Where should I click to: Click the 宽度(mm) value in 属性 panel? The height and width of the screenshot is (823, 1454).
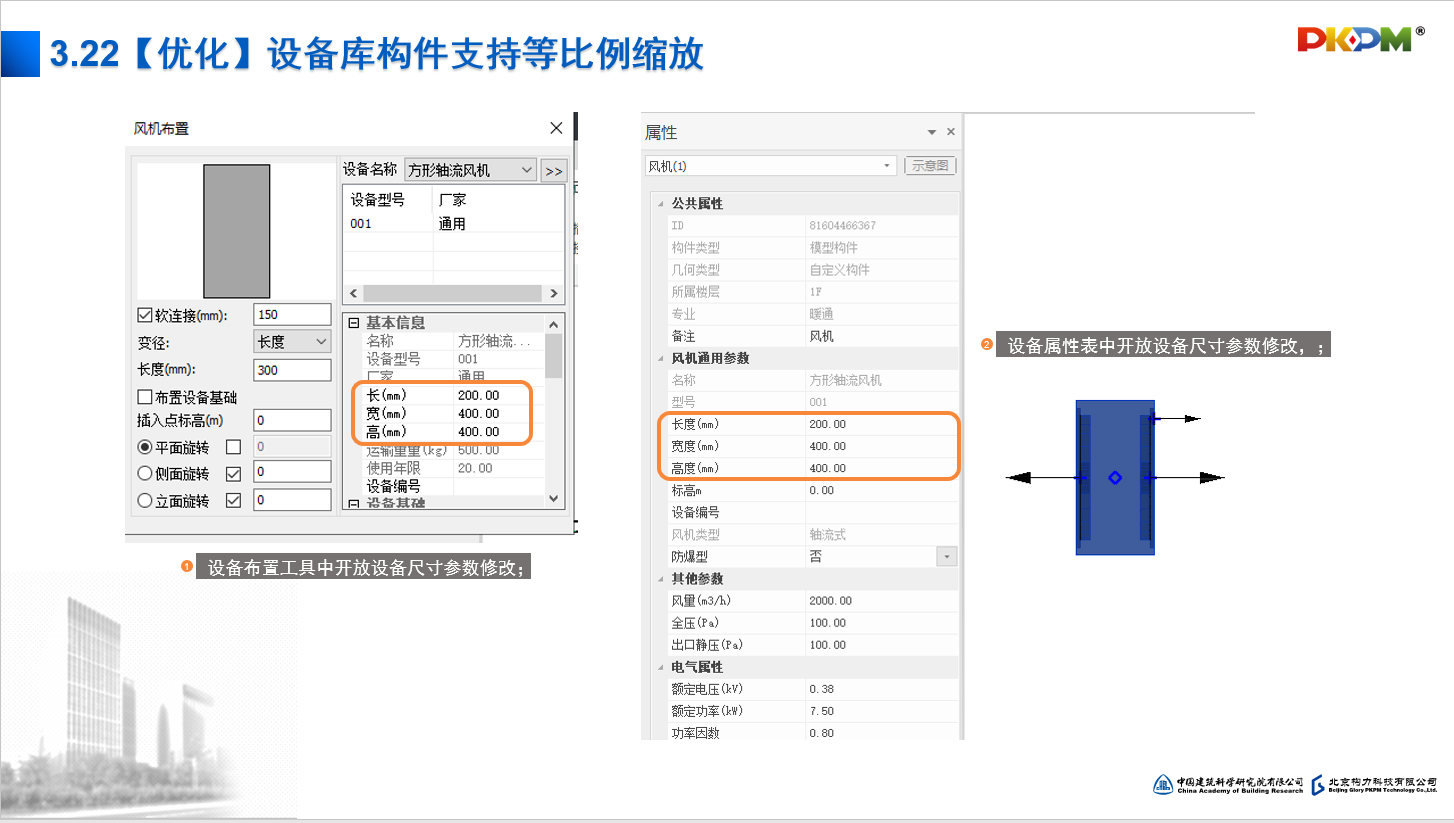pyautogui.click(x=882, y=446)
